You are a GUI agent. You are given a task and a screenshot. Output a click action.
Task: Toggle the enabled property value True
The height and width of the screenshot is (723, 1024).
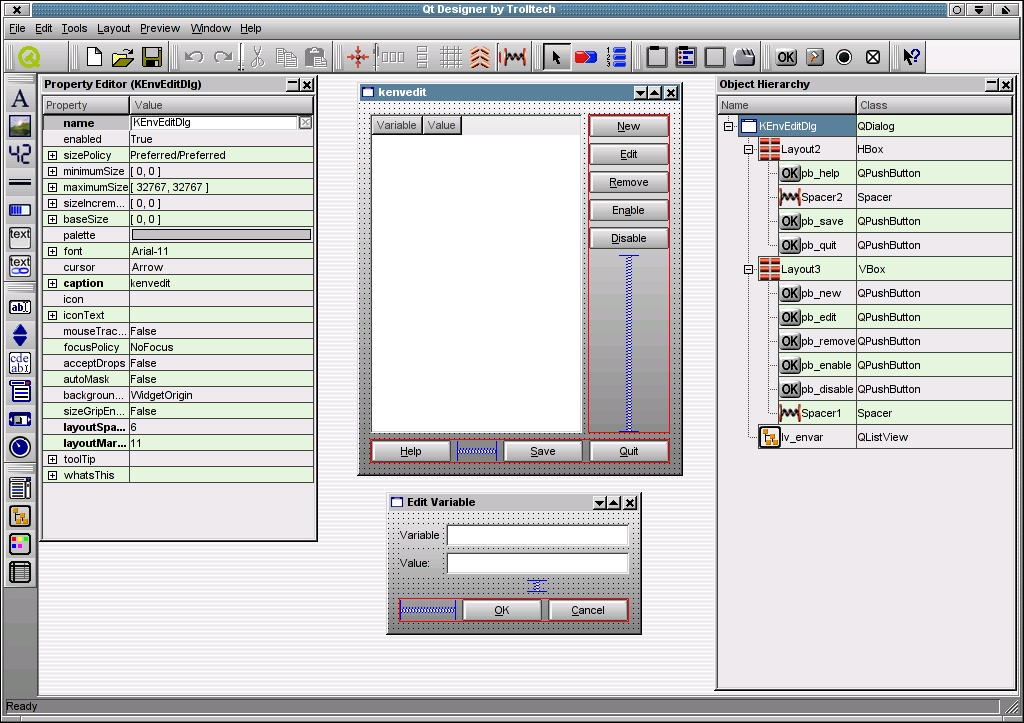tap(220, 139)
